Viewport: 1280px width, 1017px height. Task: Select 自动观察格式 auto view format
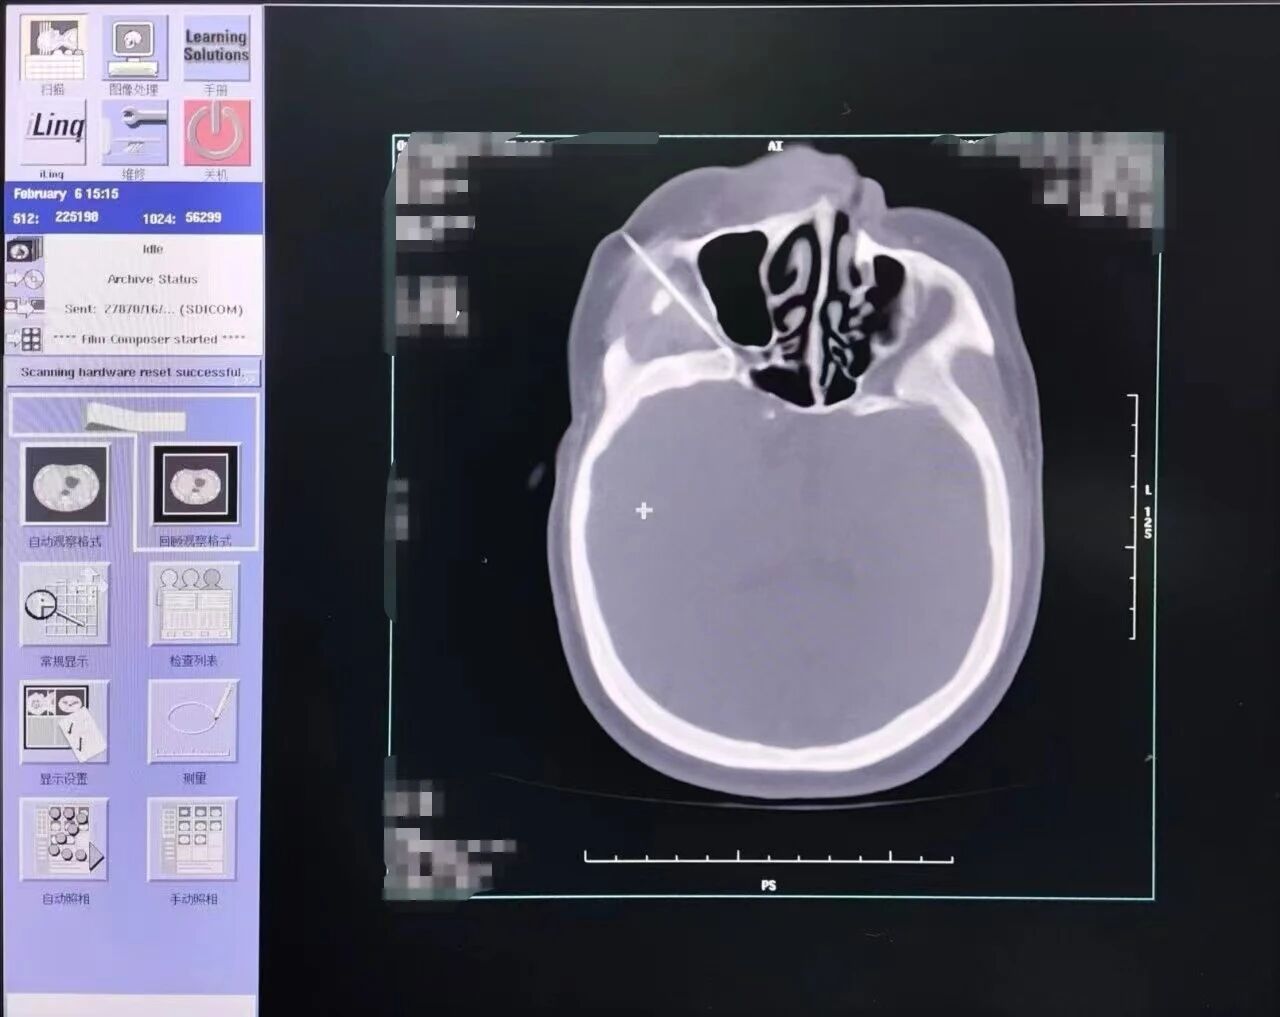[66, 487]
